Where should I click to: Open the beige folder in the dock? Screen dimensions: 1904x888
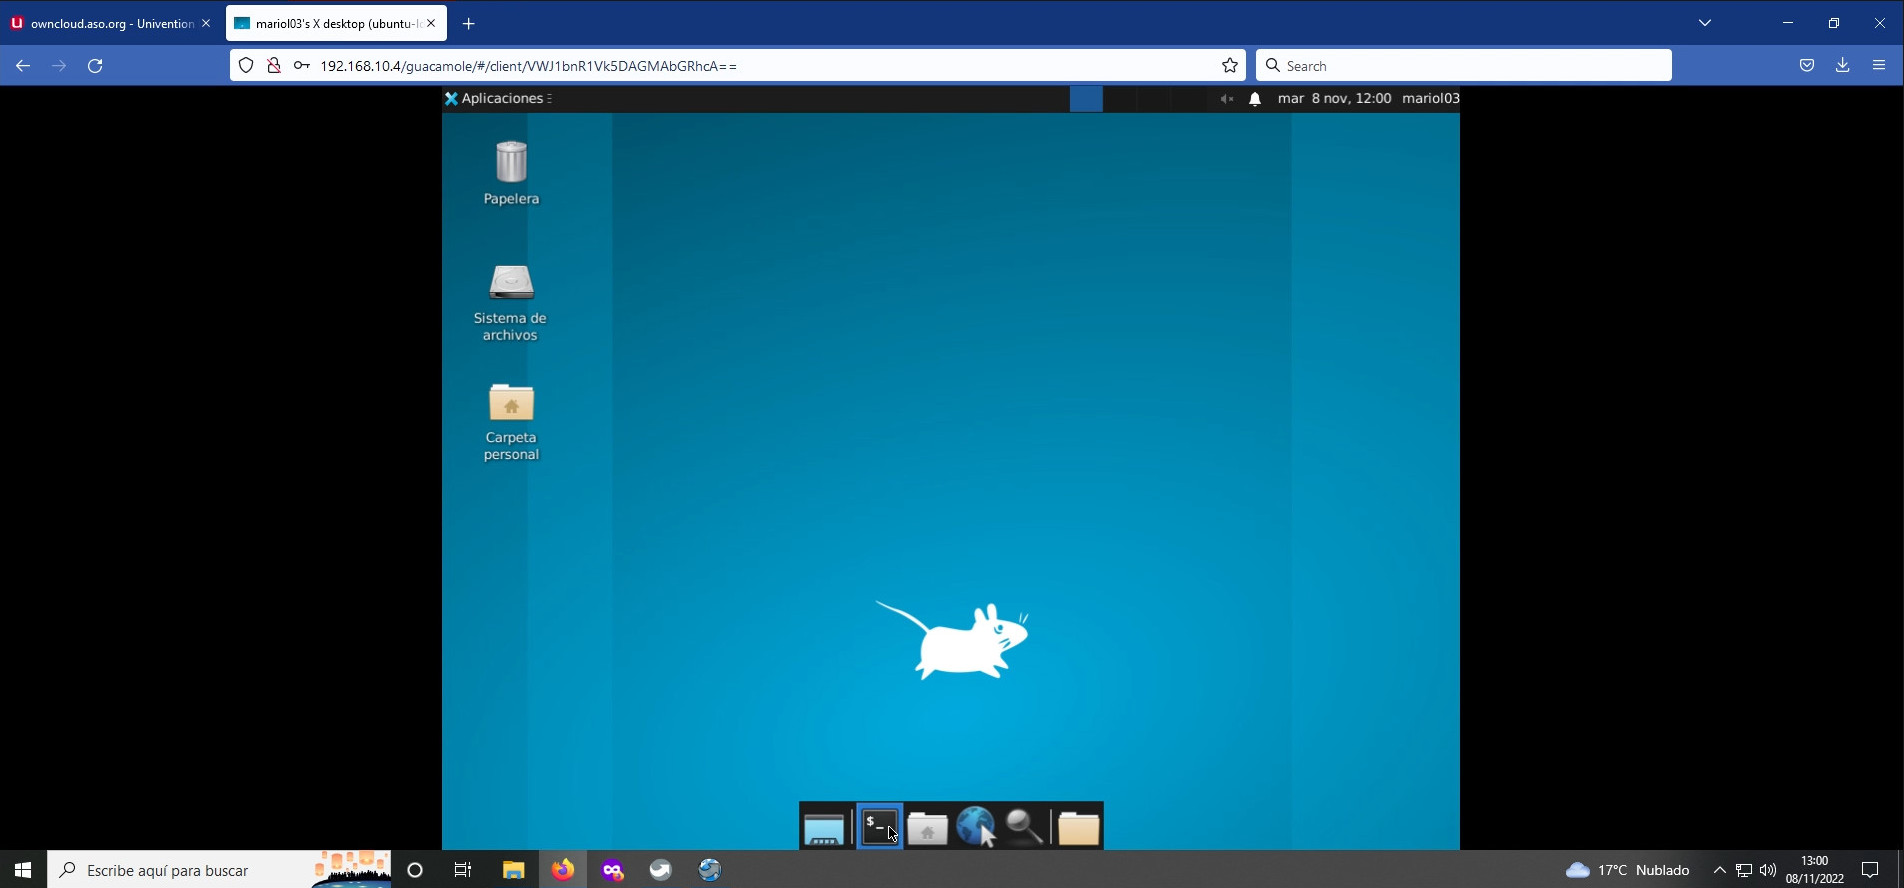[x=1078, y=828]
